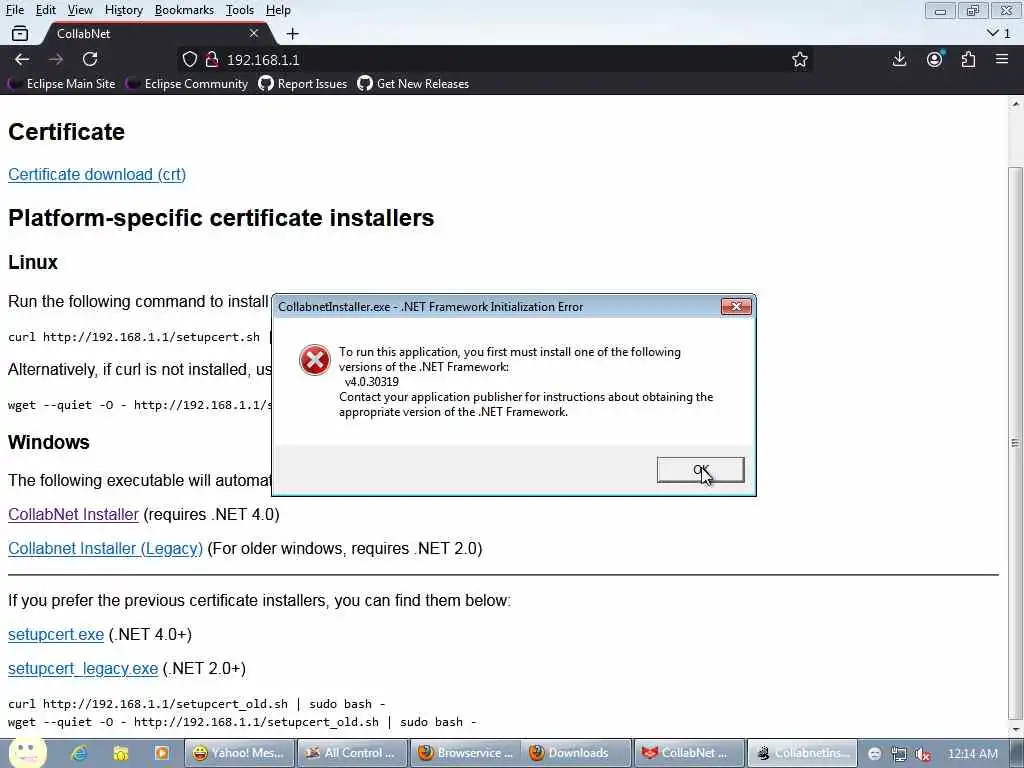1024x768 pixels.
Task: Open the Help menu
Action: point(278,10)
